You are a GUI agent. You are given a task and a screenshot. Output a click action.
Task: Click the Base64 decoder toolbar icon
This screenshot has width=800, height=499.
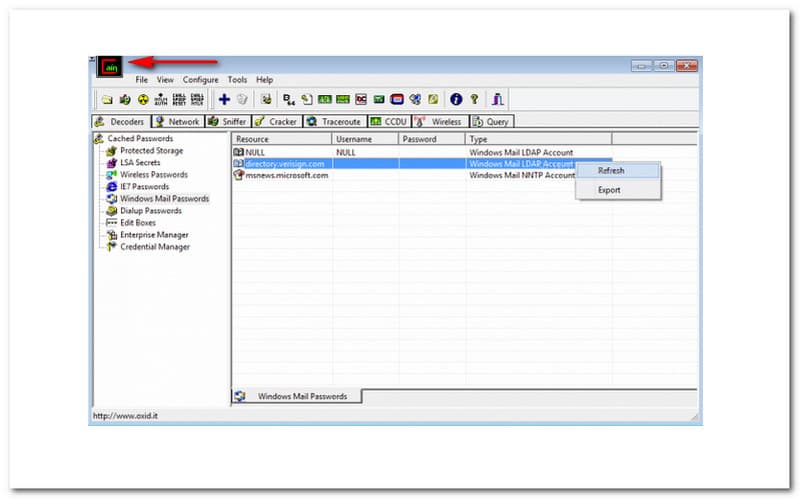pos(289,99)
